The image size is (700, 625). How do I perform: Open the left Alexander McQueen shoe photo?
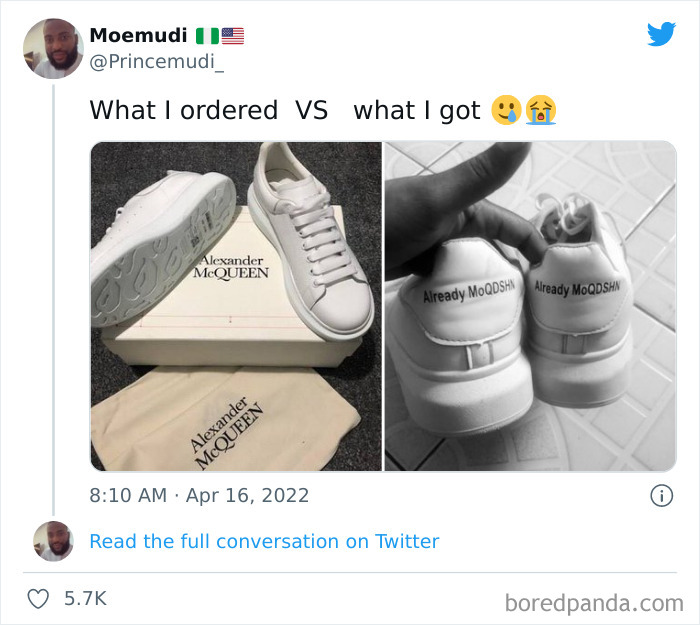[x=236, y=306]
